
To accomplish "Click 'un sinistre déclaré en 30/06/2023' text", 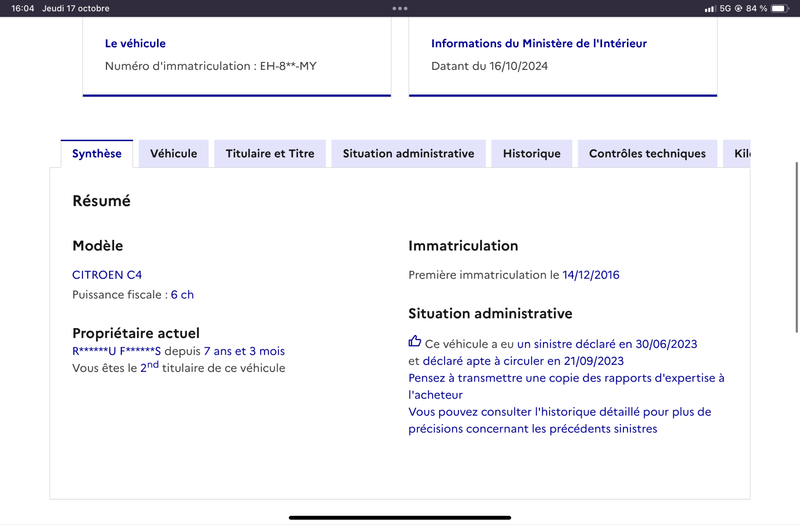I will coord(607,344).
